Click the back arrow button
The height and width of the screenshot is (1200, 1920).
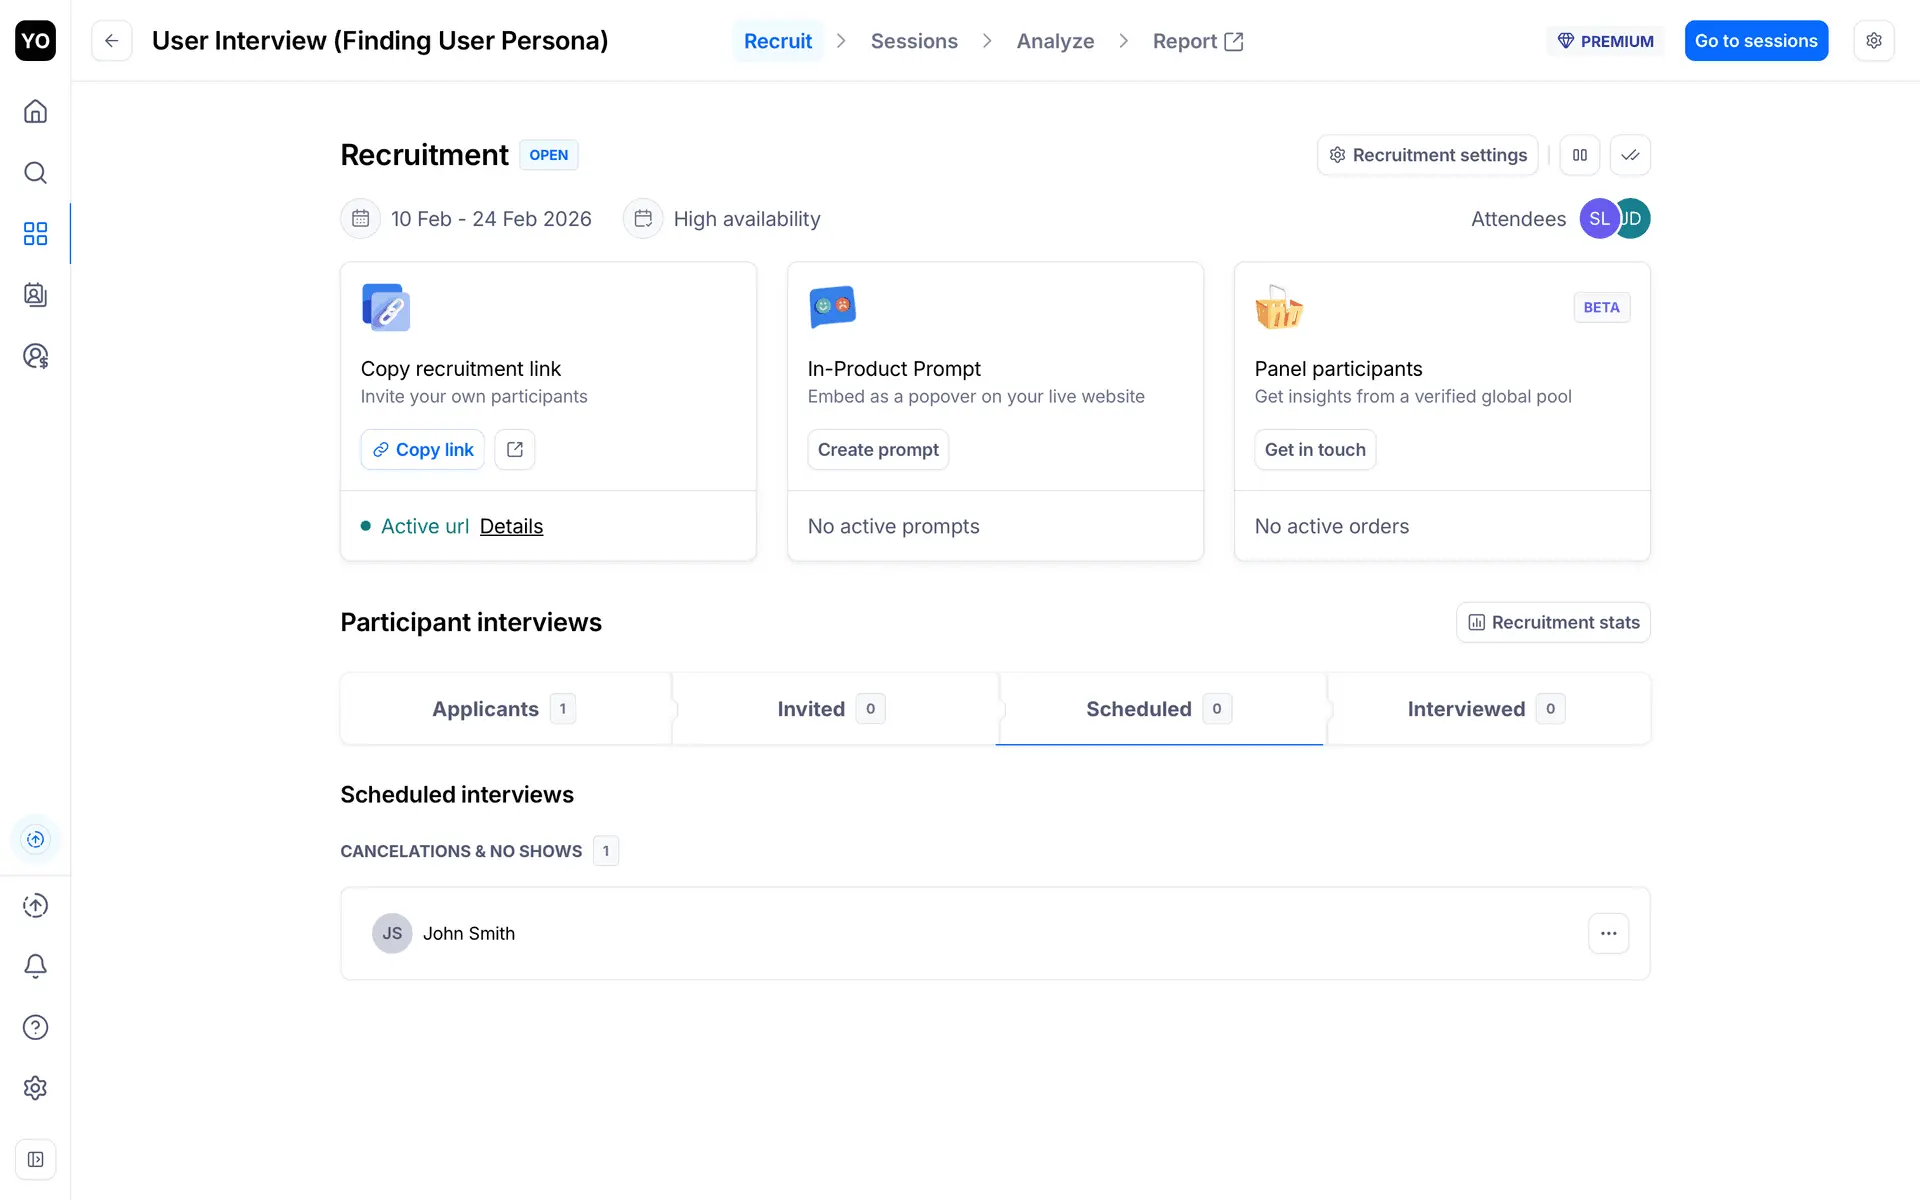(x=112, y=41)
